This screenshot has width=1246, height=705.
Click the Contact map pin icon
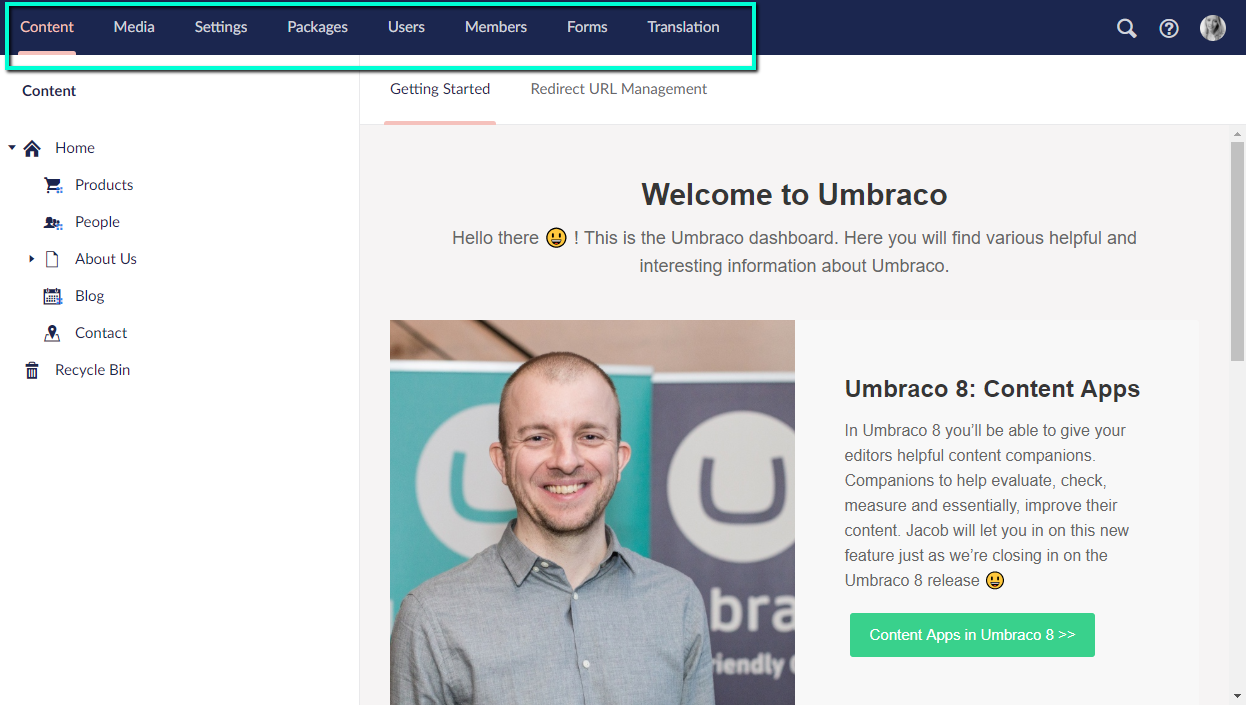(x=53, y=333)
